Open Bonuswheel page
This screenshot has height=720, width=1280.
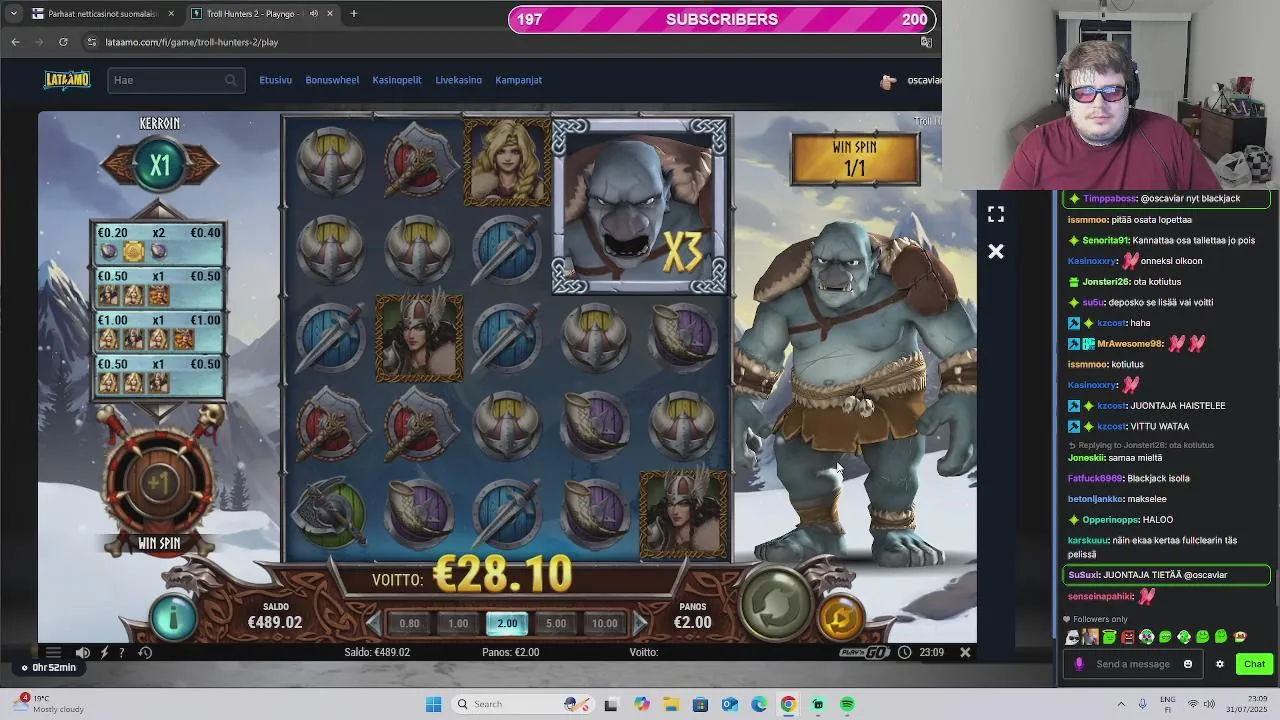click(x=332, y=80)
